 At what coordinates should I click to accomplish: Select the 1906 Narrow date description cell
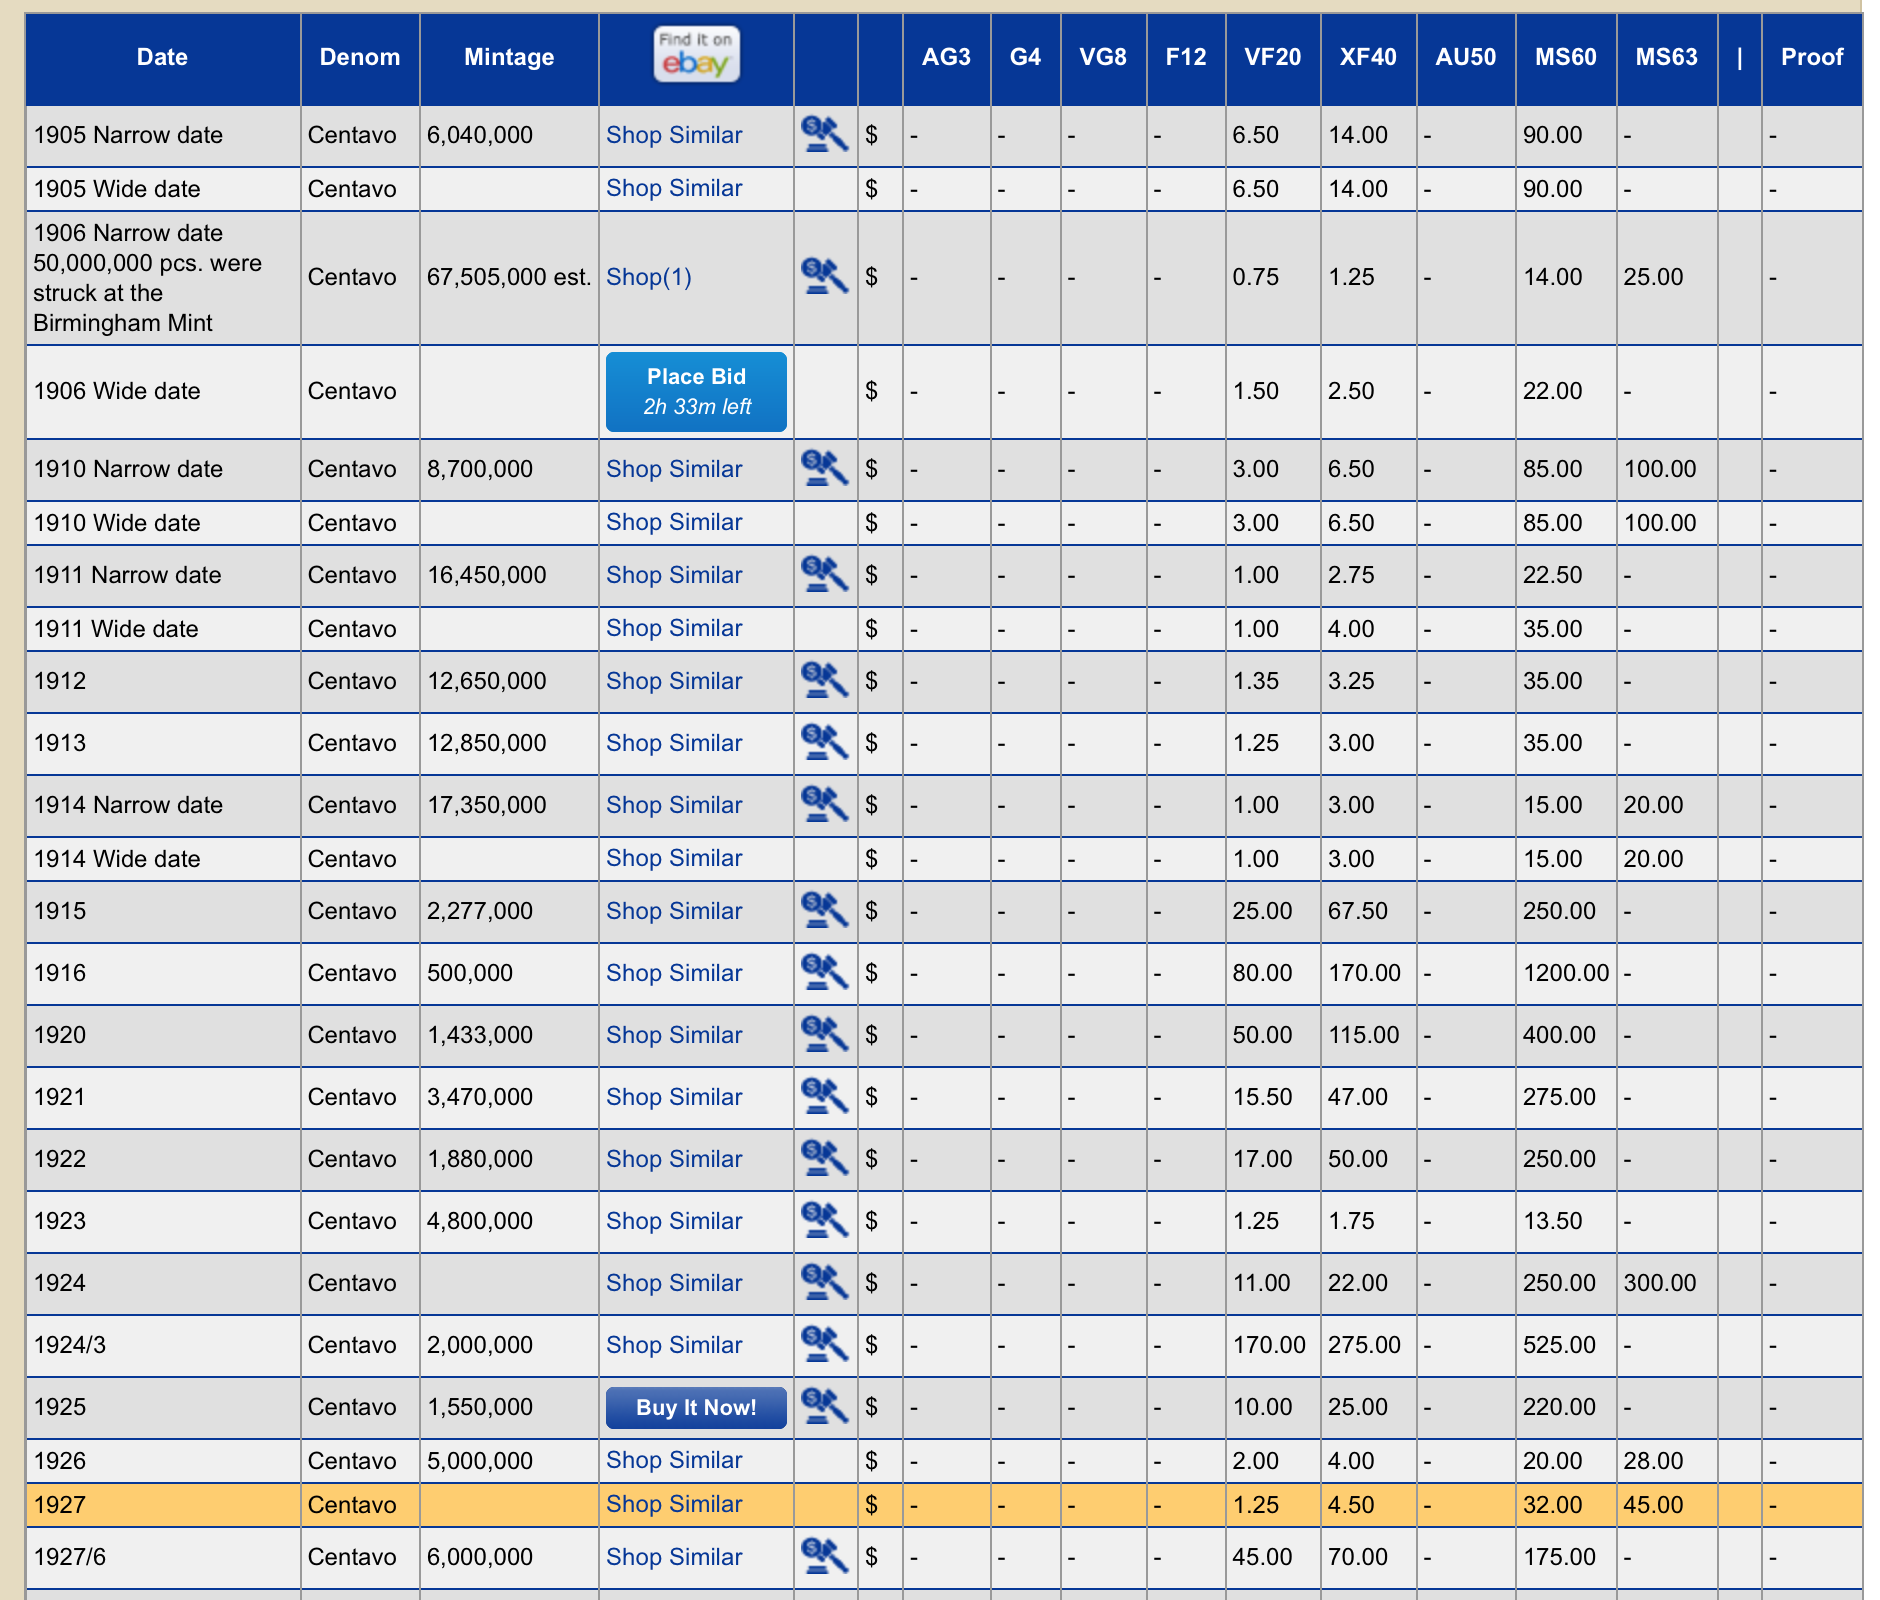pos(163,278)
